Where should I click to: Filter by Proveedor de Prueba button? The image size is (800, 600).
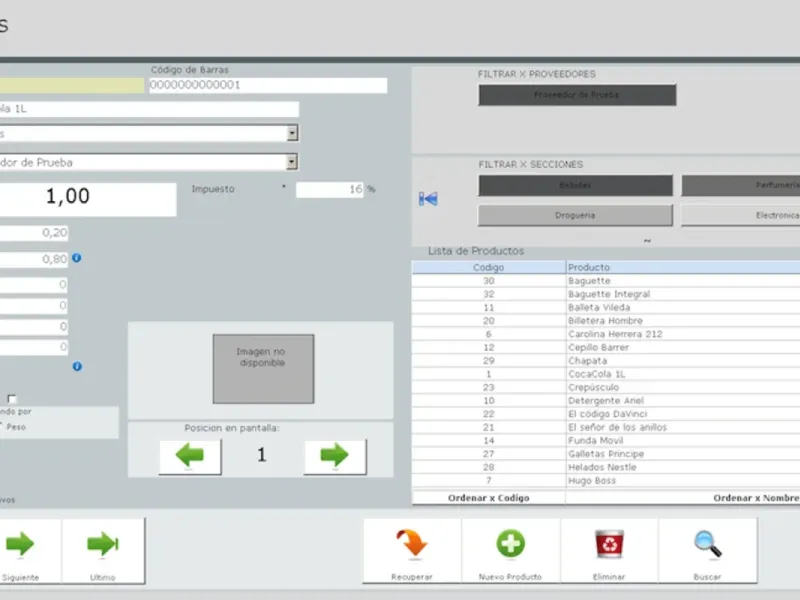pos(577,95)
